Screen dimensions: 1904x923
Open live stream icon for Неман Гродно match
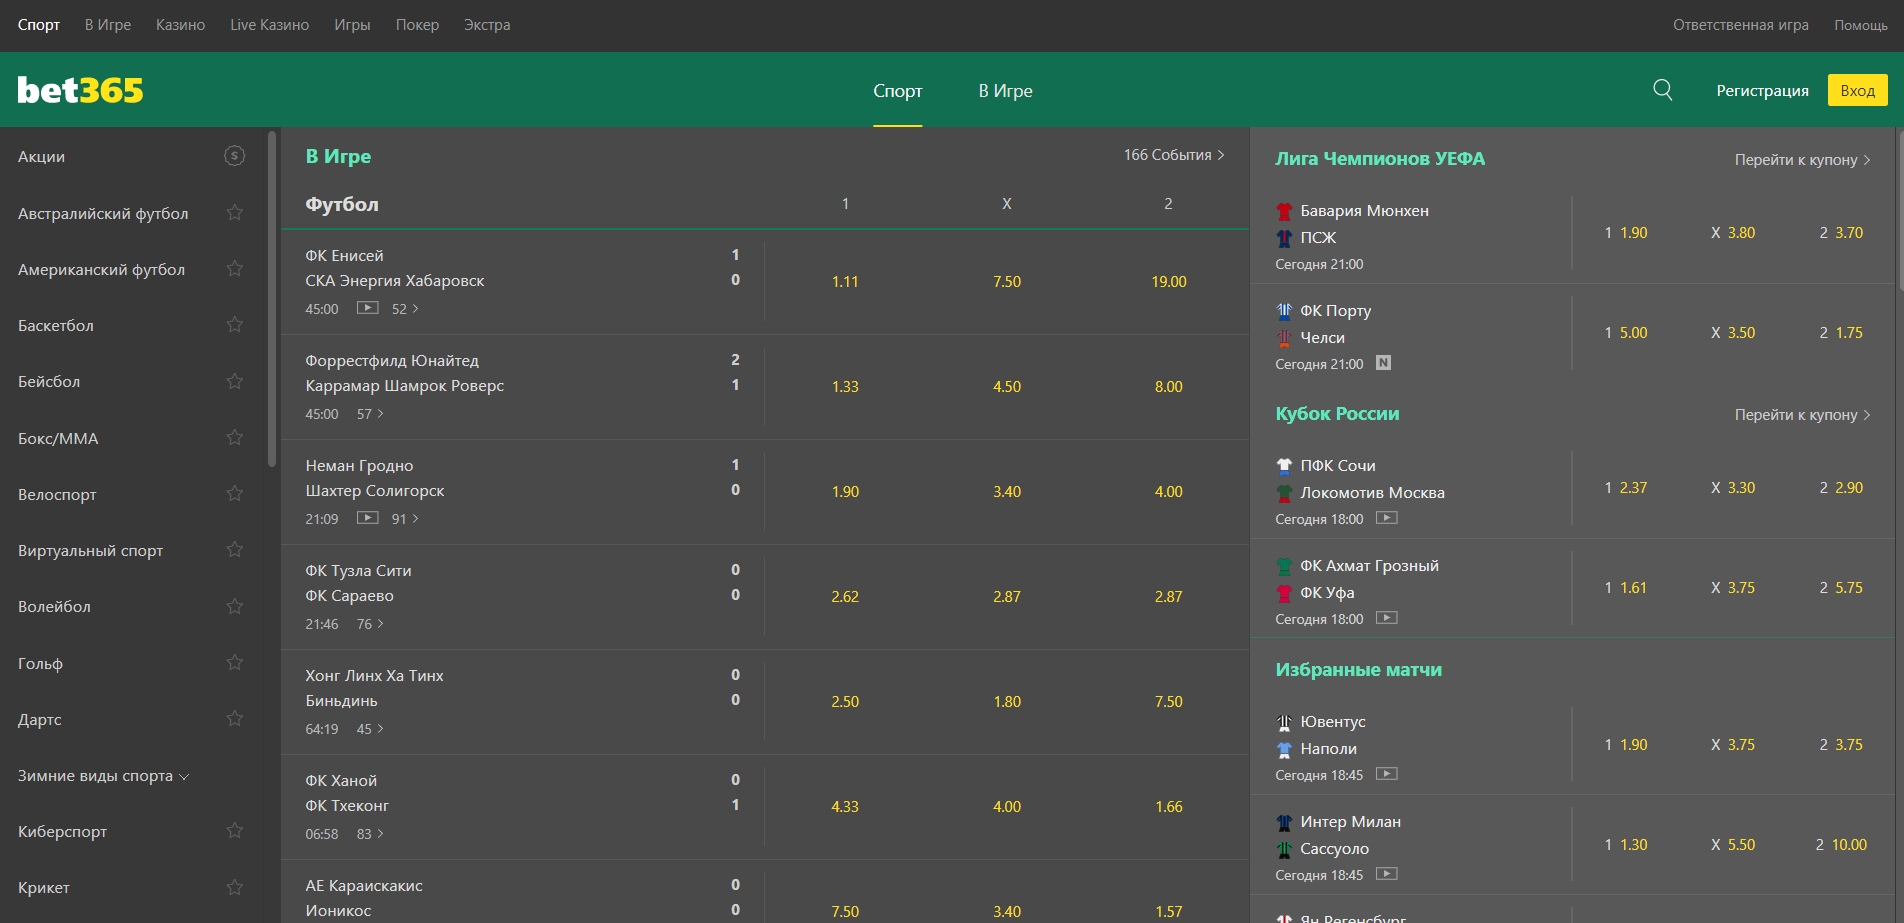368,518
